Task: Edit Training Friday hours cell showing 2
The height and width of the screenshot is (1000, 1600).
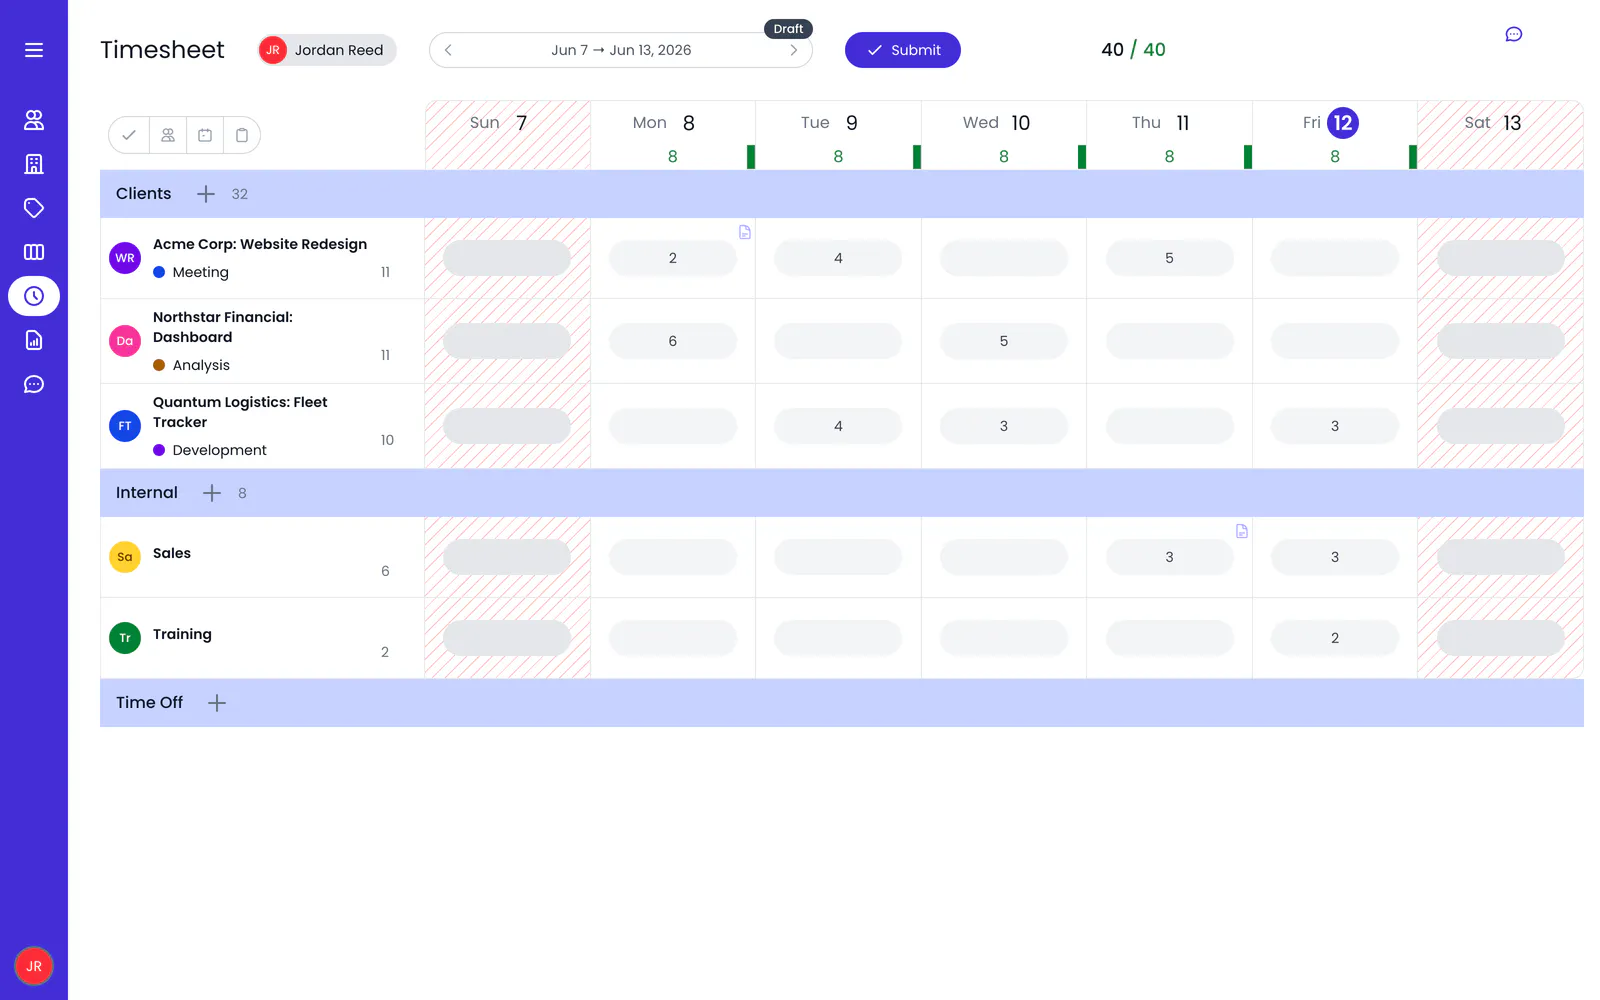Action: pyautogui.click(x=1335, y=638)
